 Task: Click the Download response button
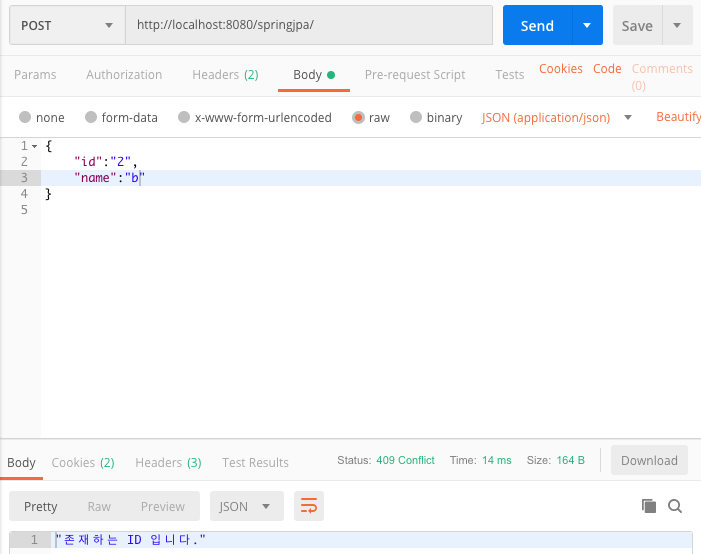649,460
